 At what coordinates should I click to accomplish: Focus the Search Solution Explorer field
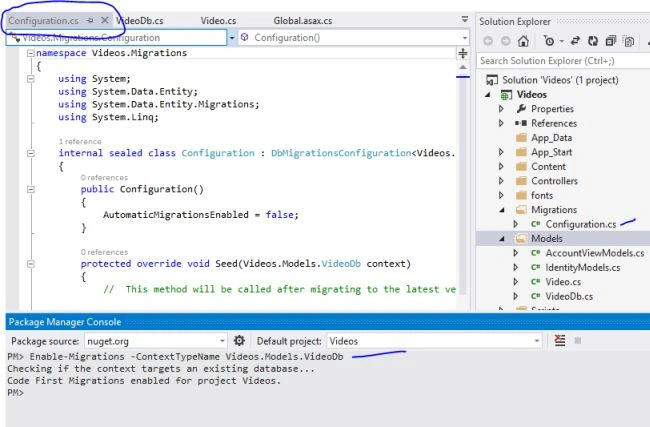click(564, 61)
